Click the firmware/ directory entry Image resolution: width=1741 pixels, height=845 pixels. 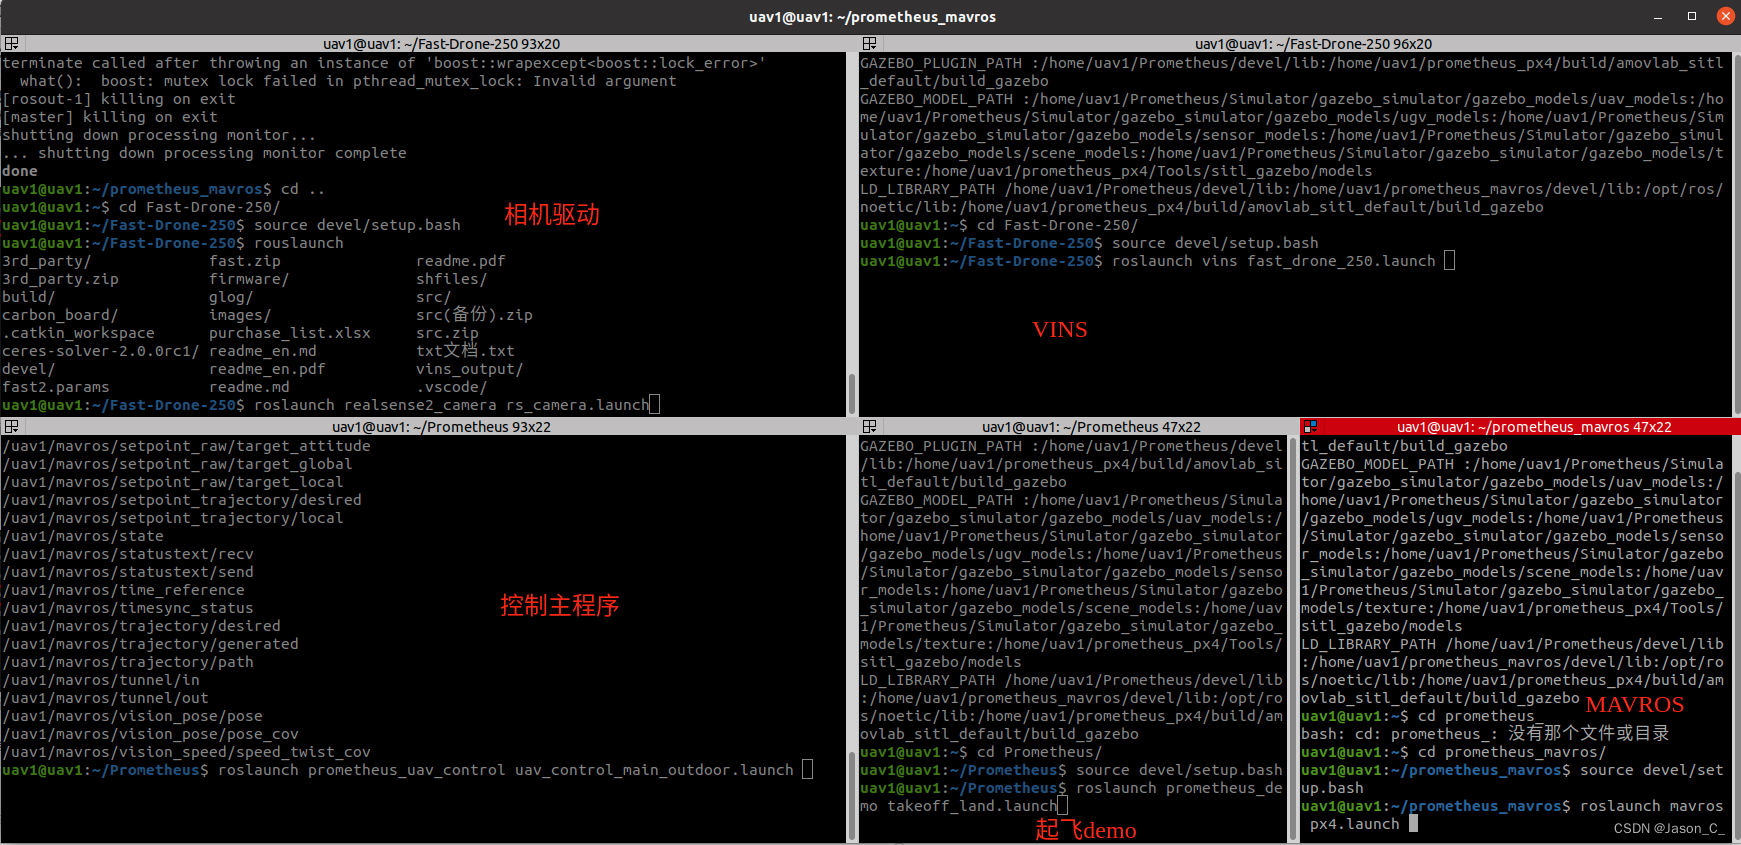(x=249, y=279)
